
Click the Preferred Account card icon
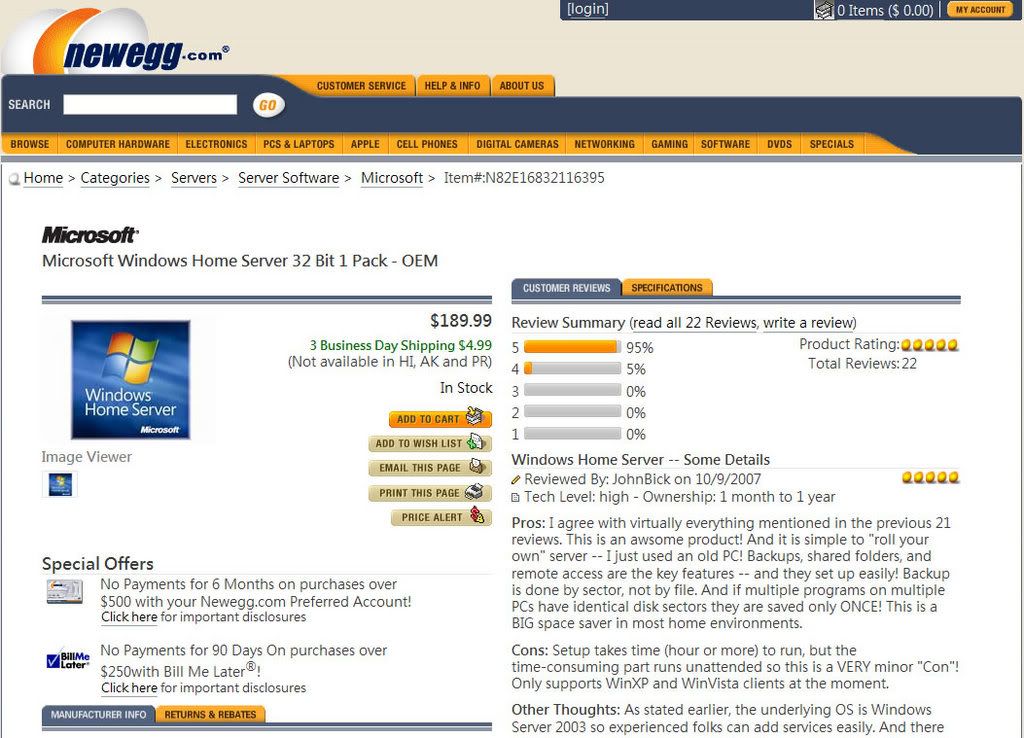(64, 592)
